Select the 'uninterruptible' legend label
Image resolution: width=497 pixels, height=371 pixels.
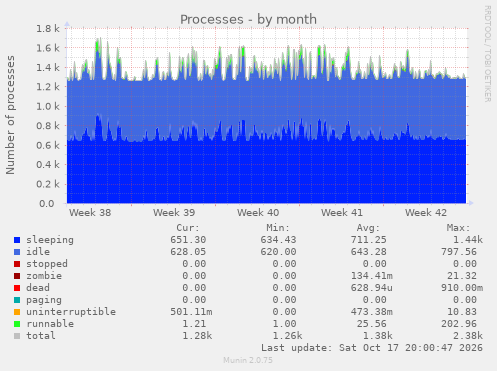pos(71,312)
